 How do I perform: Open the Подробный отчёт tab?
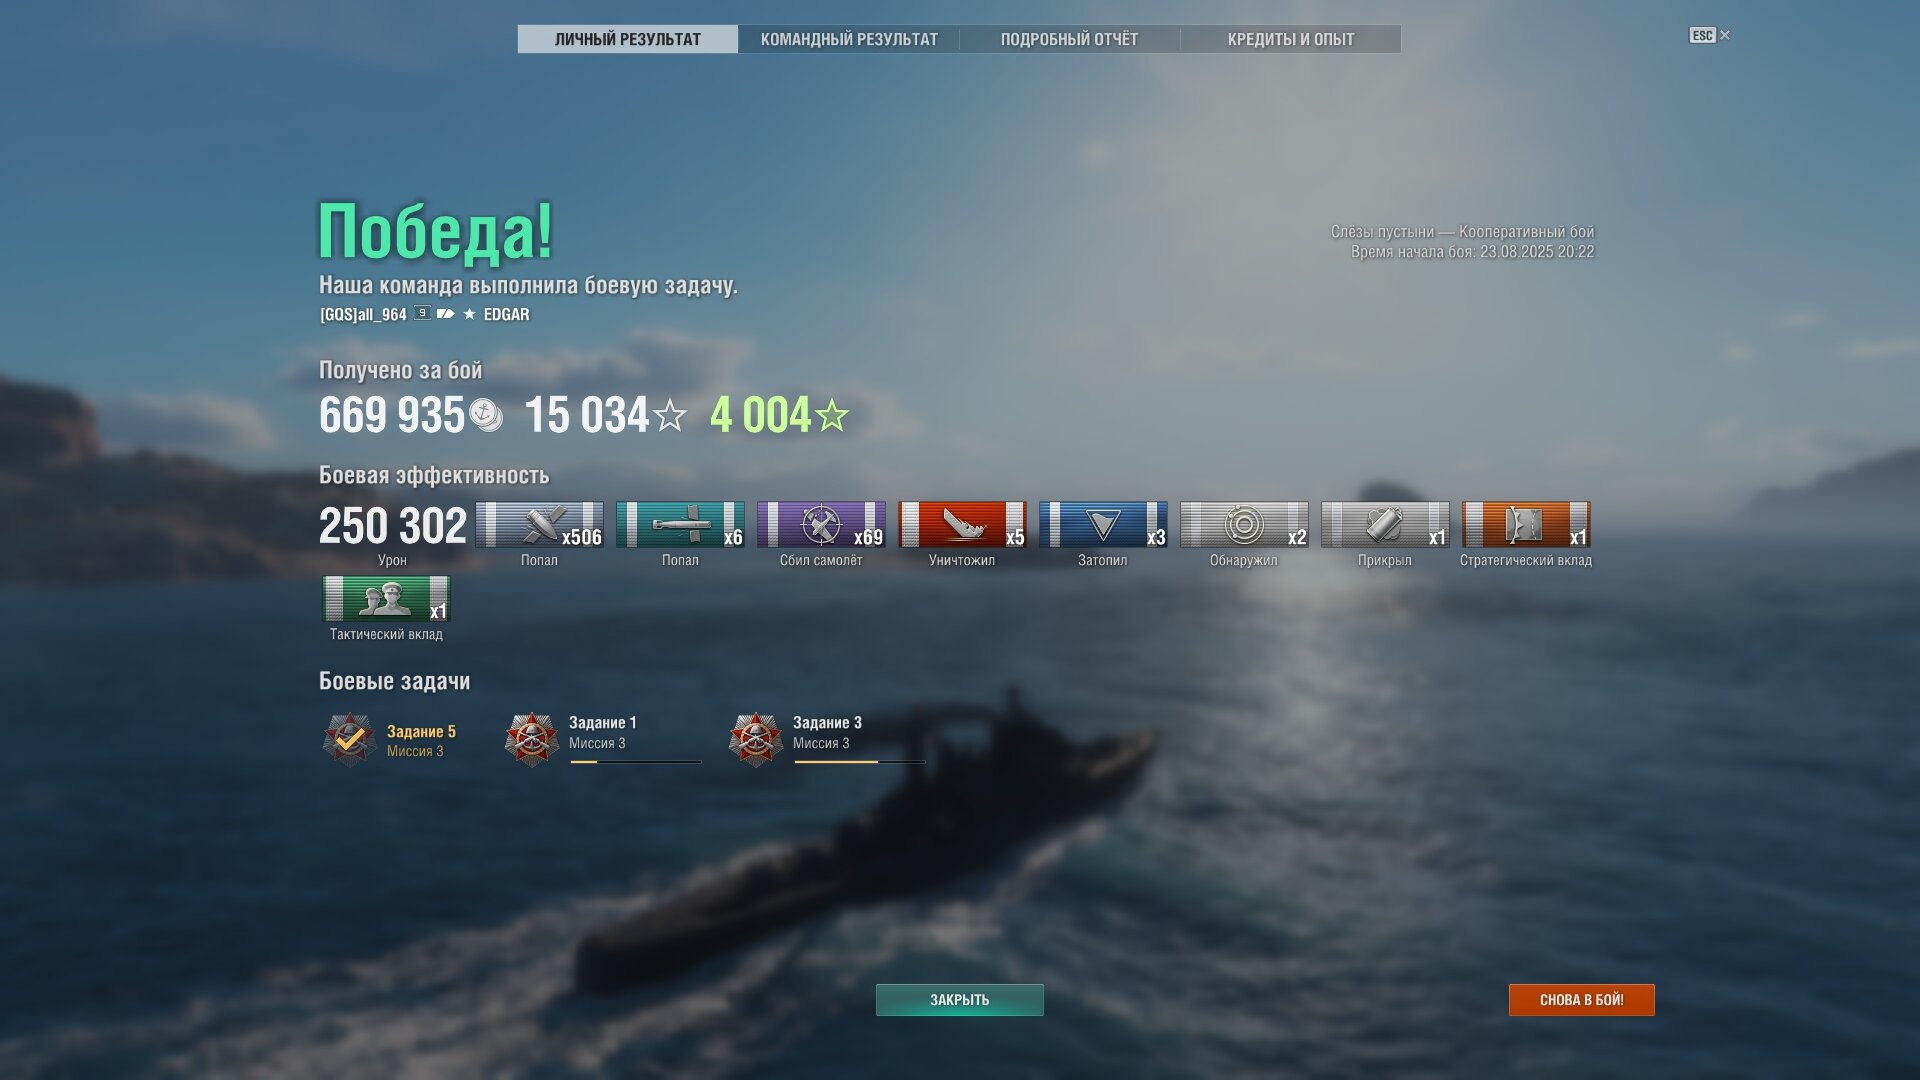coord(1069,39)
